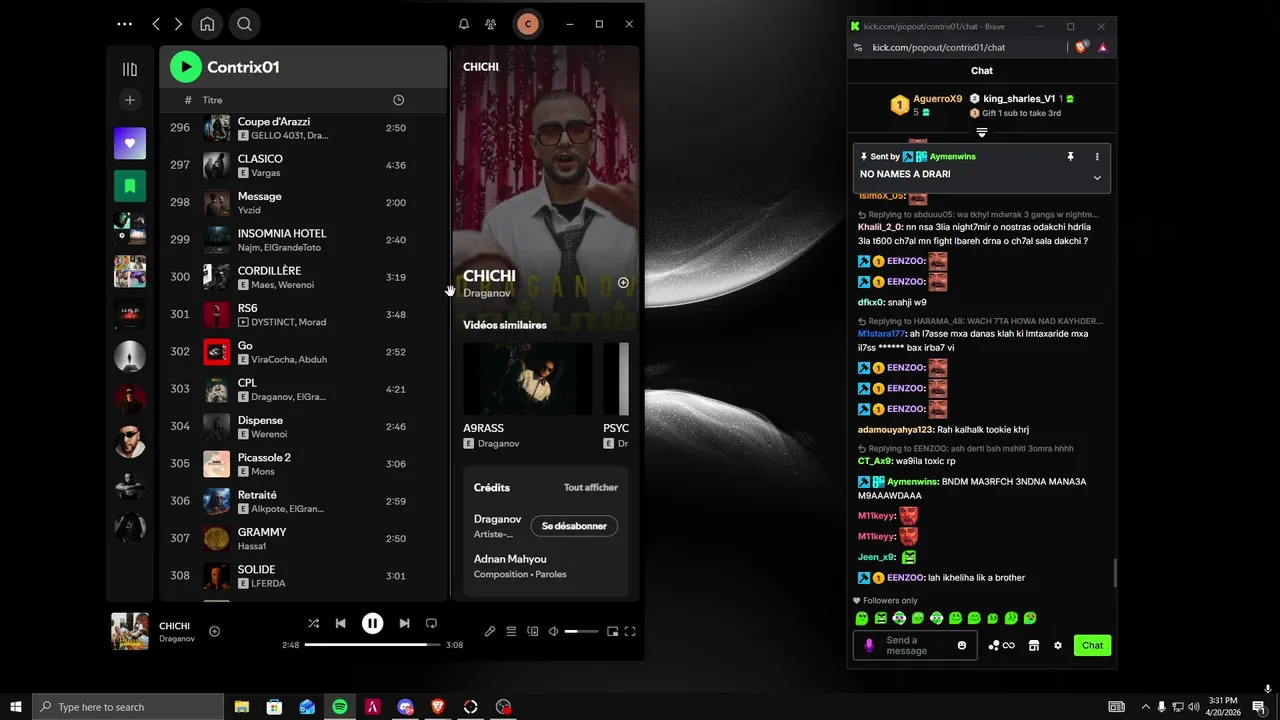Unpin the pinned chat message

click(x=1070, y=157)
